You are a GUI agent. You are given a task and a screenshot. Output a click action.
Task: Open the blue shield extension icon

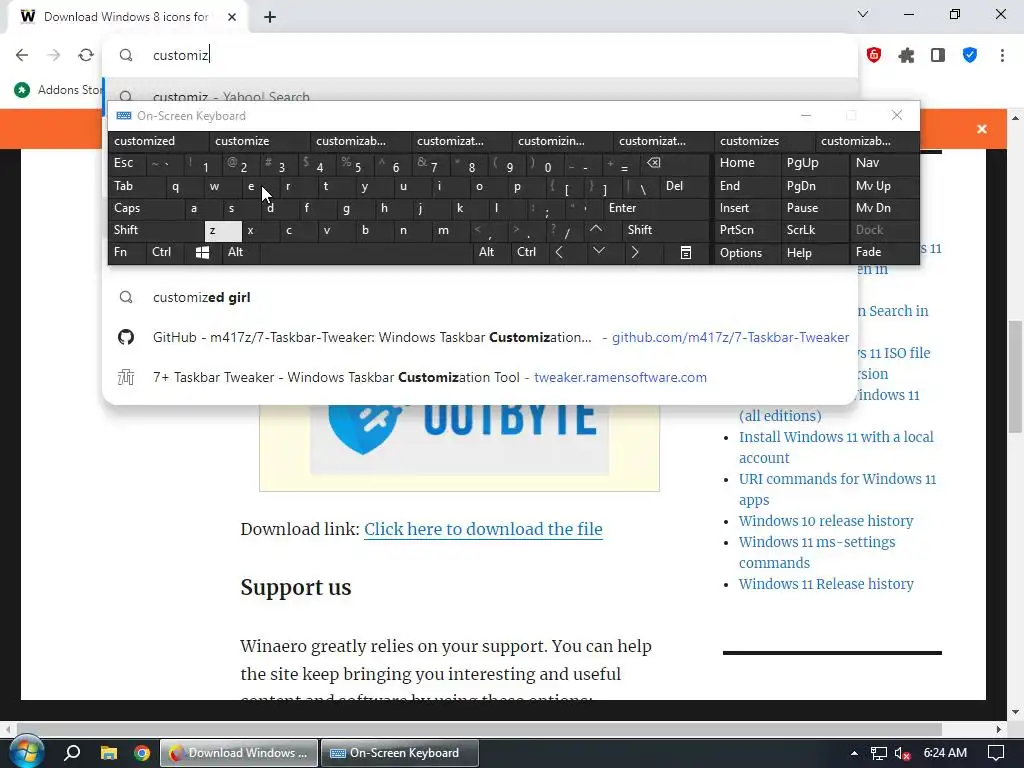pyautogui.click(x=970, y=55)
